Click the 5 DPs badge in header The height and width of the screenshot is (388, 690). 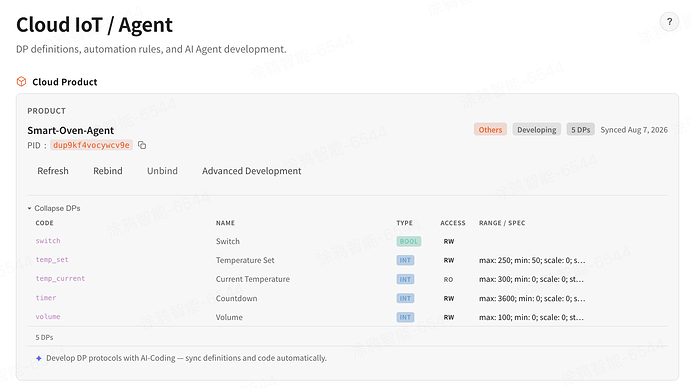click(x=580, y=130)
